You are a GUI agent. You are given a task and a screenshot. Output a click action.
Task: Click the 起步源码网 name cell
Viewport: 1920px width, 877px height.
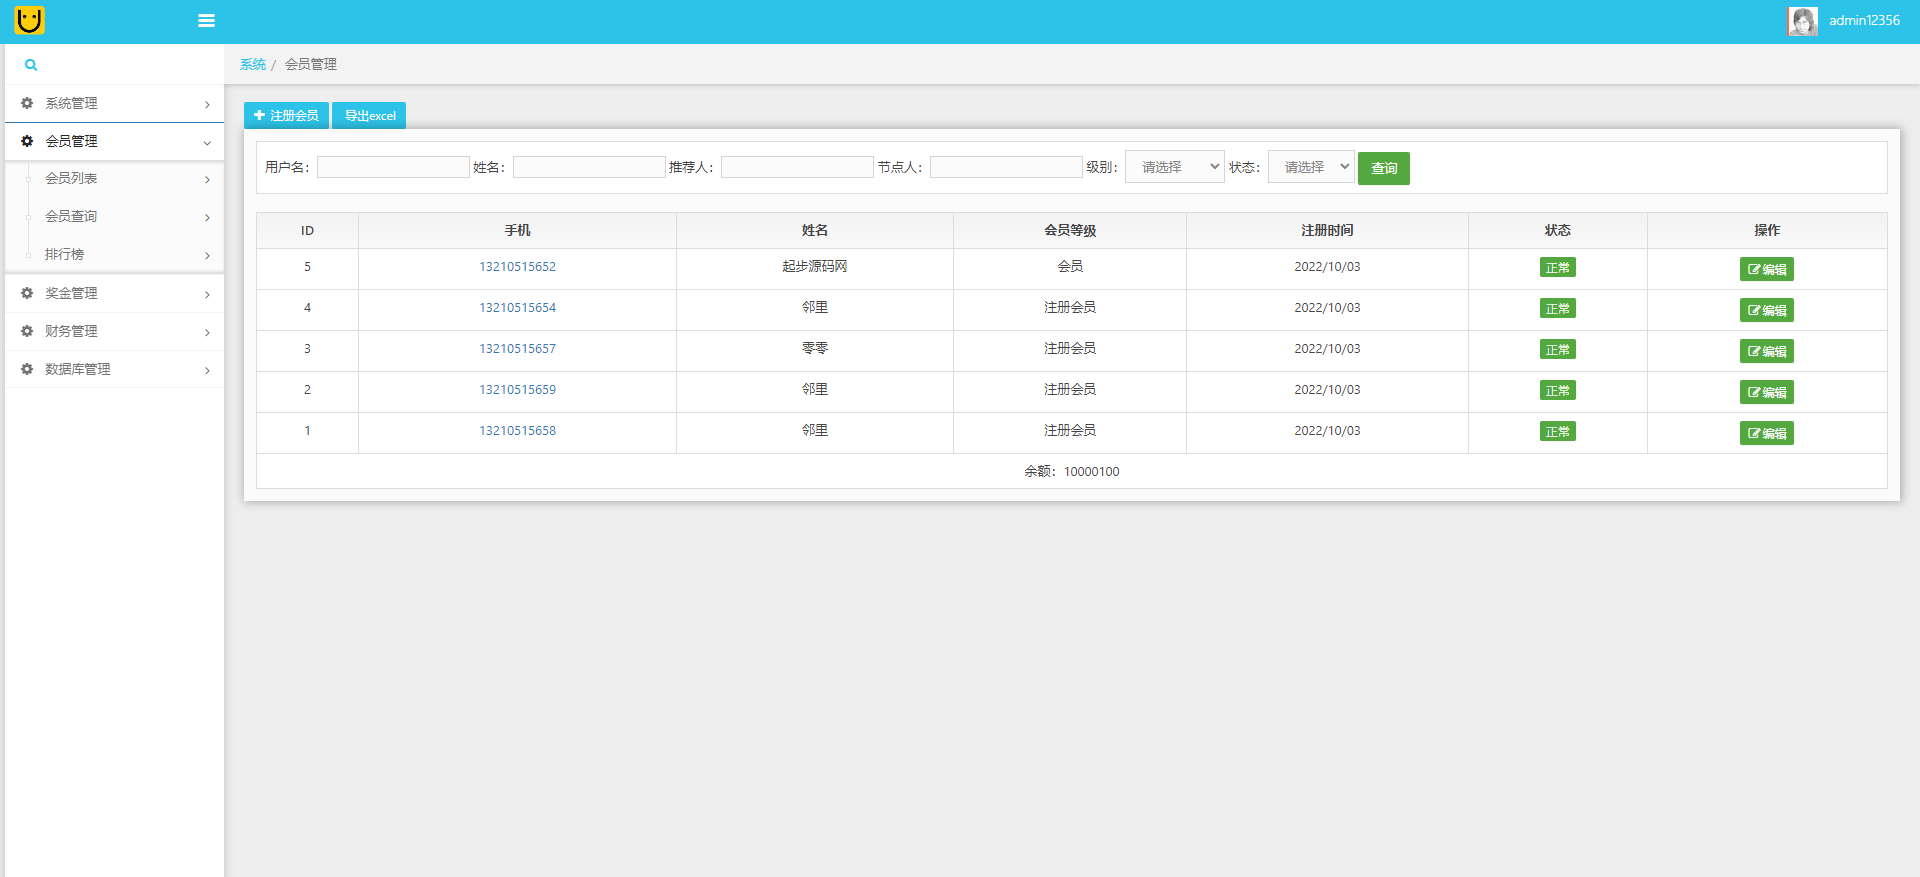coord(814,267)
